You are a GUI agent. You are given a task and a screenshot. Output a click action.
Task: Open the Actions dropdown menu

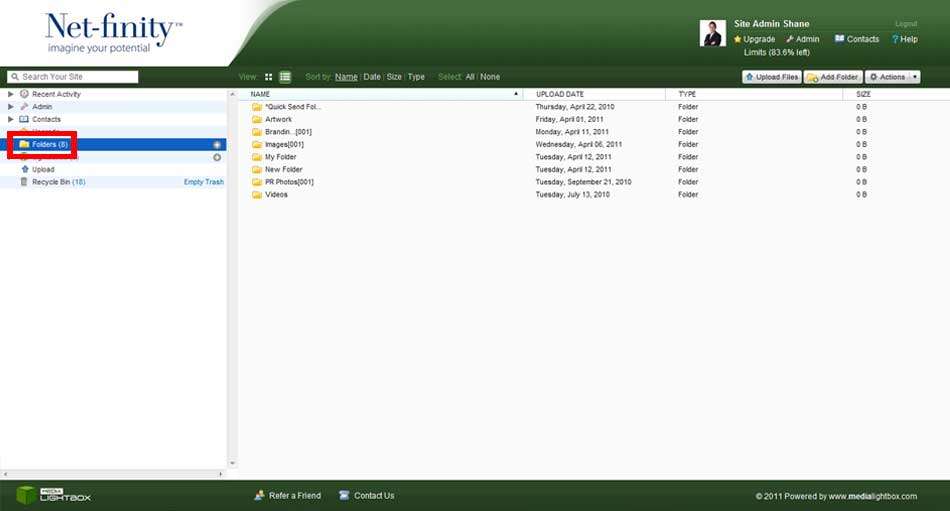click(892, 77)
